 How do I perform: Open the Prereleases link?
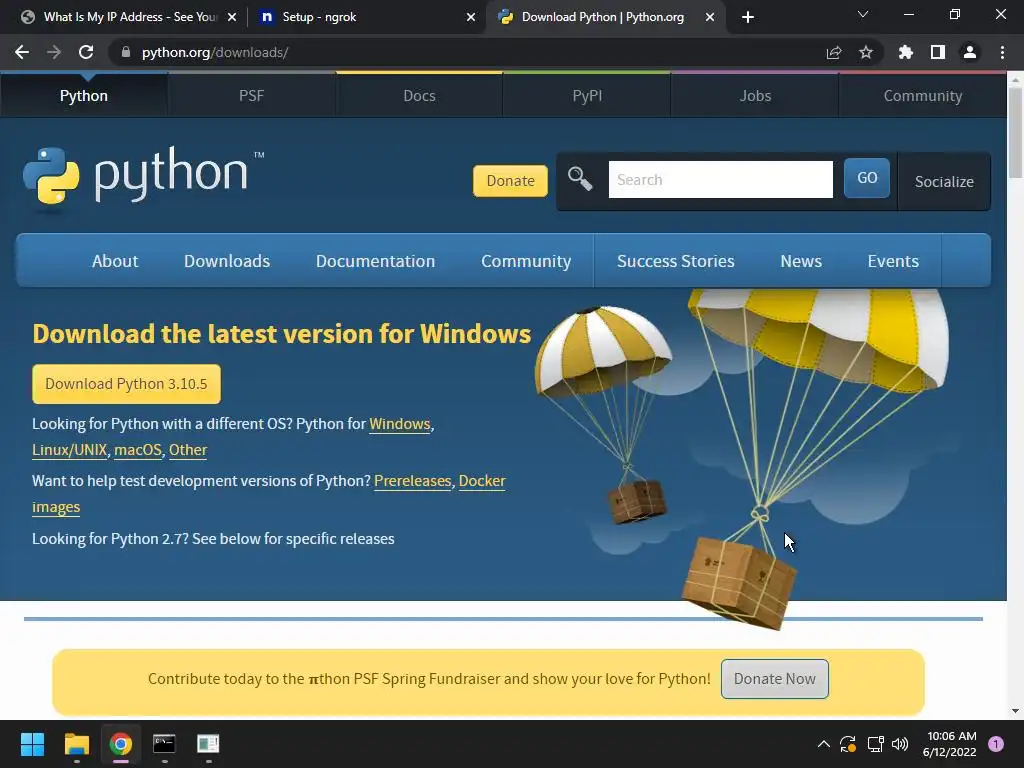tap(412, 481)
